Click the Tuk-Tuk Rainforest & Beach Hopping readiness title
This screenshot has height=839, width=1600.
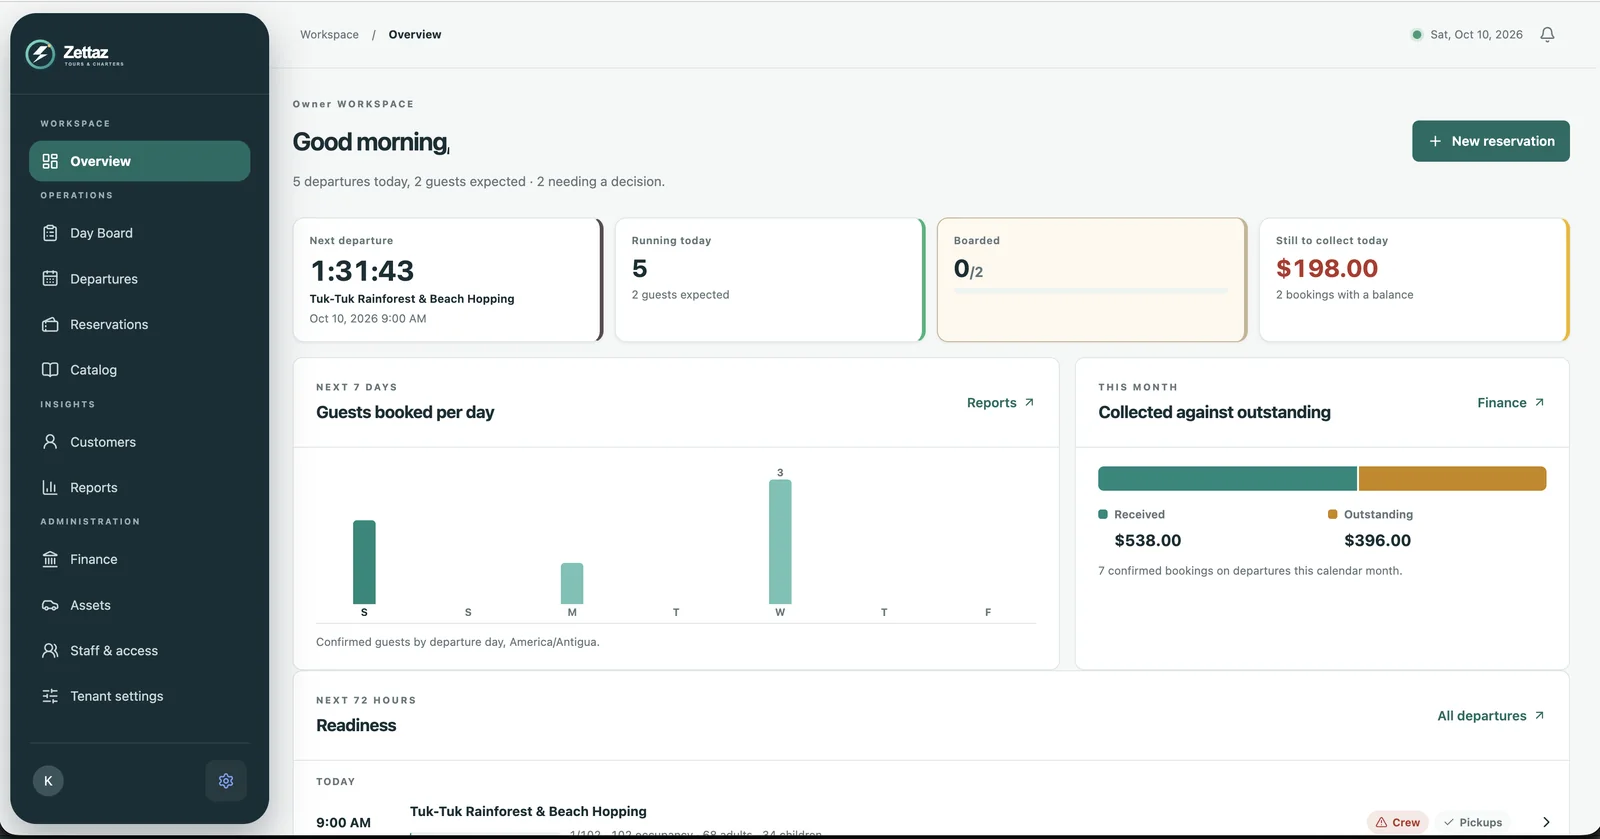pos(528,812)
